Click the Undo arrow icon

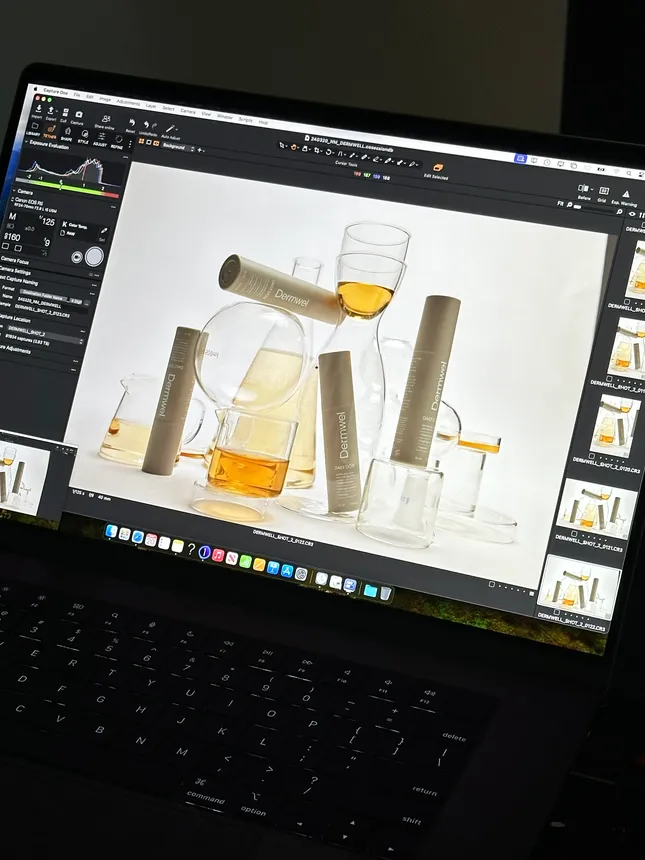pos(146,125)
